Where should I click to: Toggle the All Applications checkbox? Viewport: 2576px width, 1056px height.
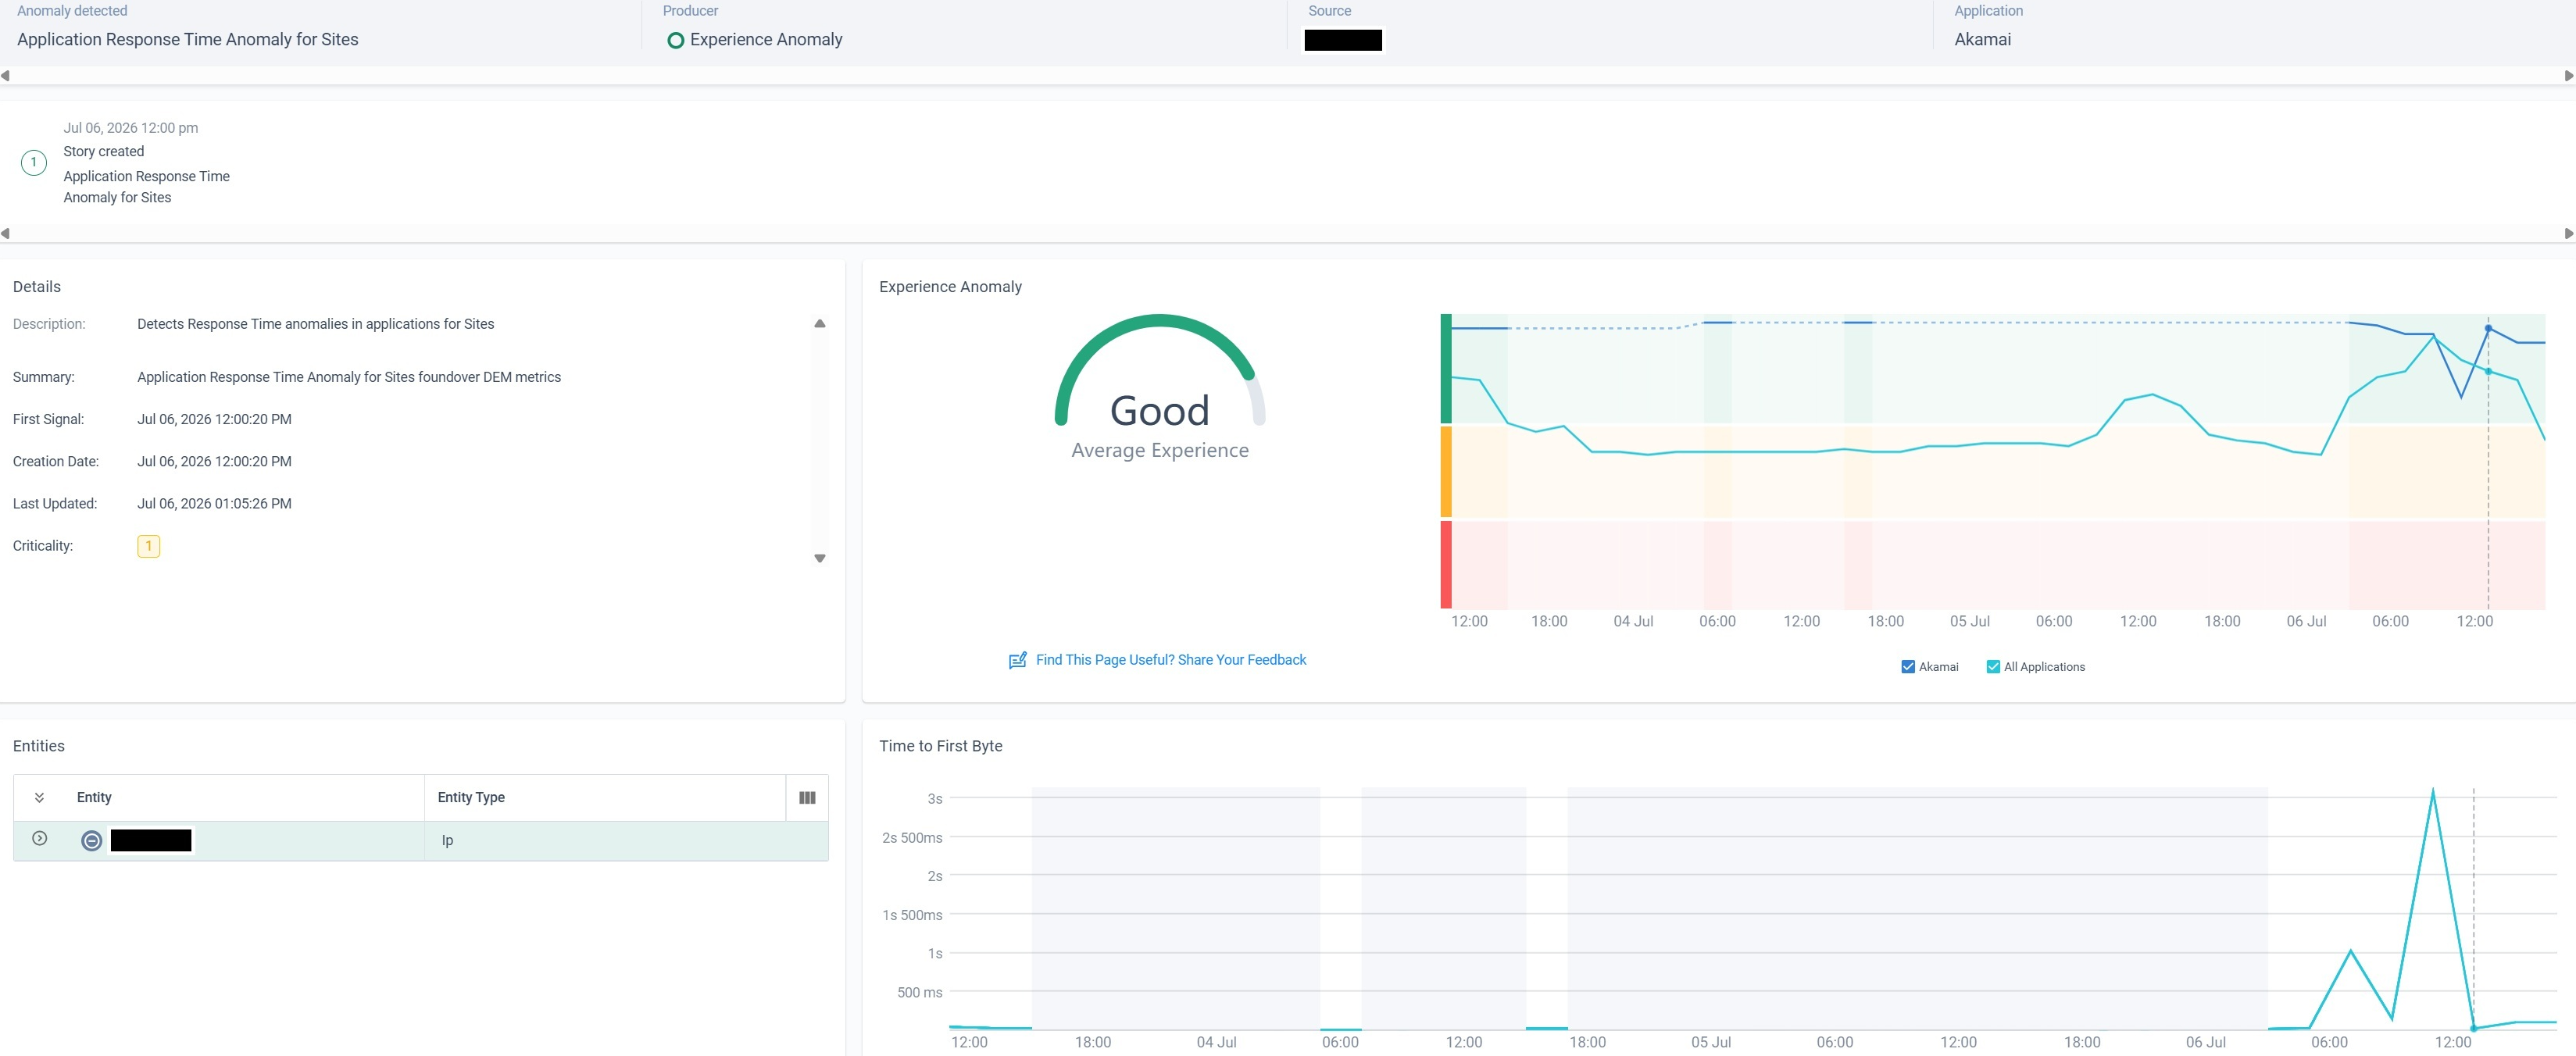pyautogui.click(x=1993, y=667)
